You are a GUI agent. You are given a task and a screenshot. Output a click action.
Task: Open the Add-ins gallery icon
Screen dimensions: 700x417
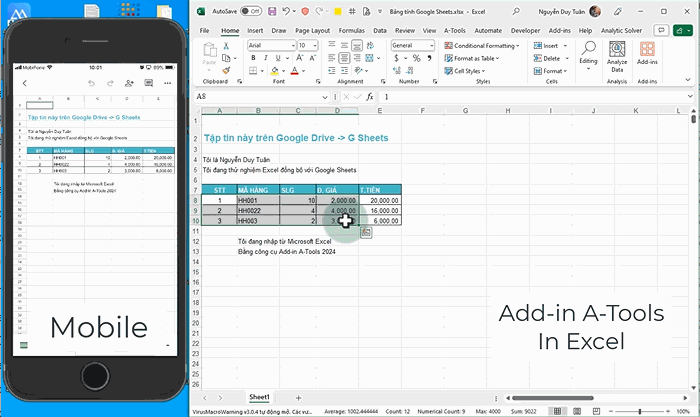click(647, 53)
